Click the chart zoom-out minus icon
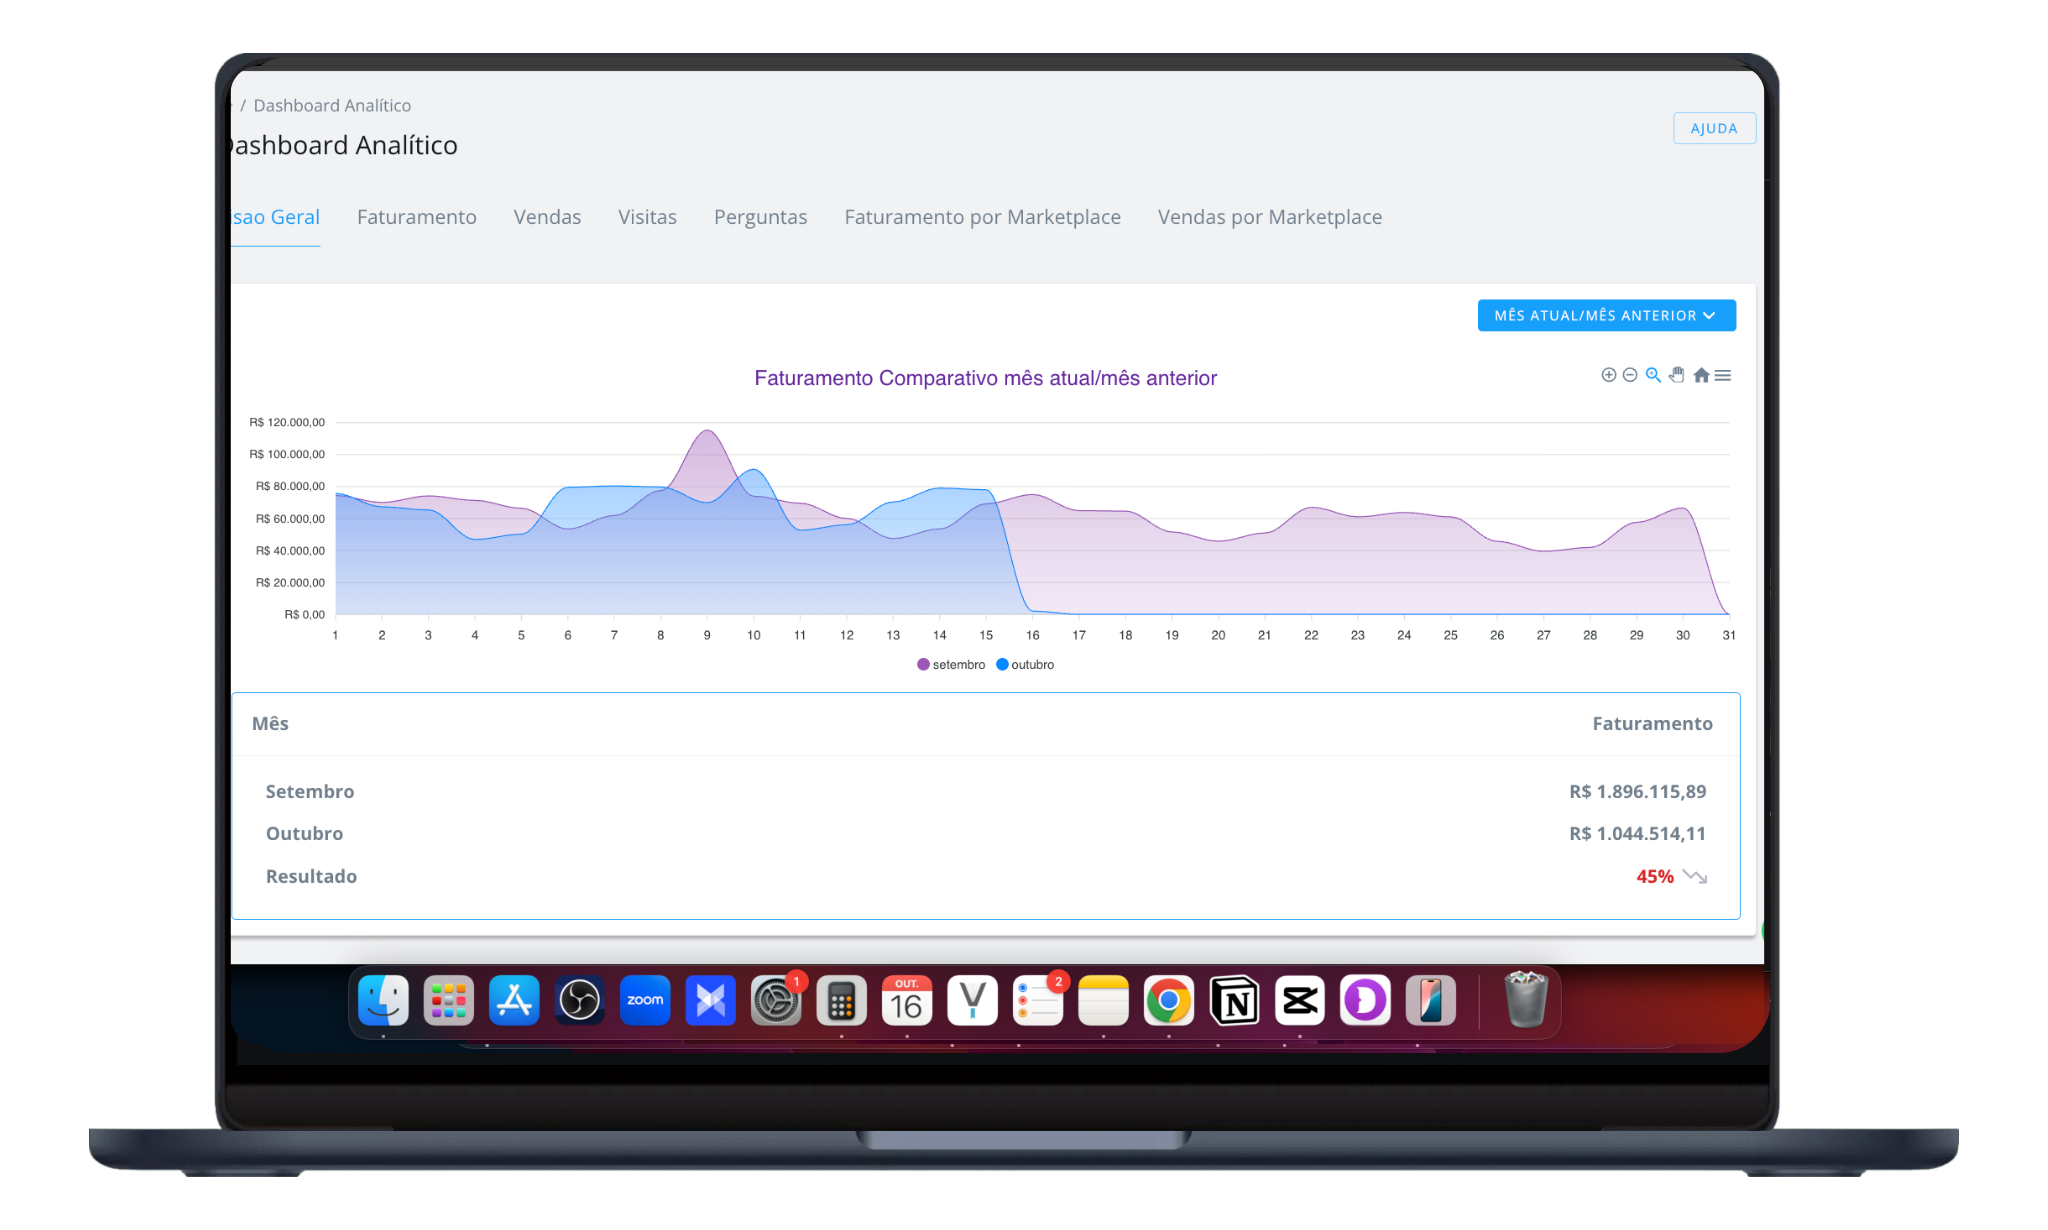2048x1230 pixels. tap(1630, 375)
